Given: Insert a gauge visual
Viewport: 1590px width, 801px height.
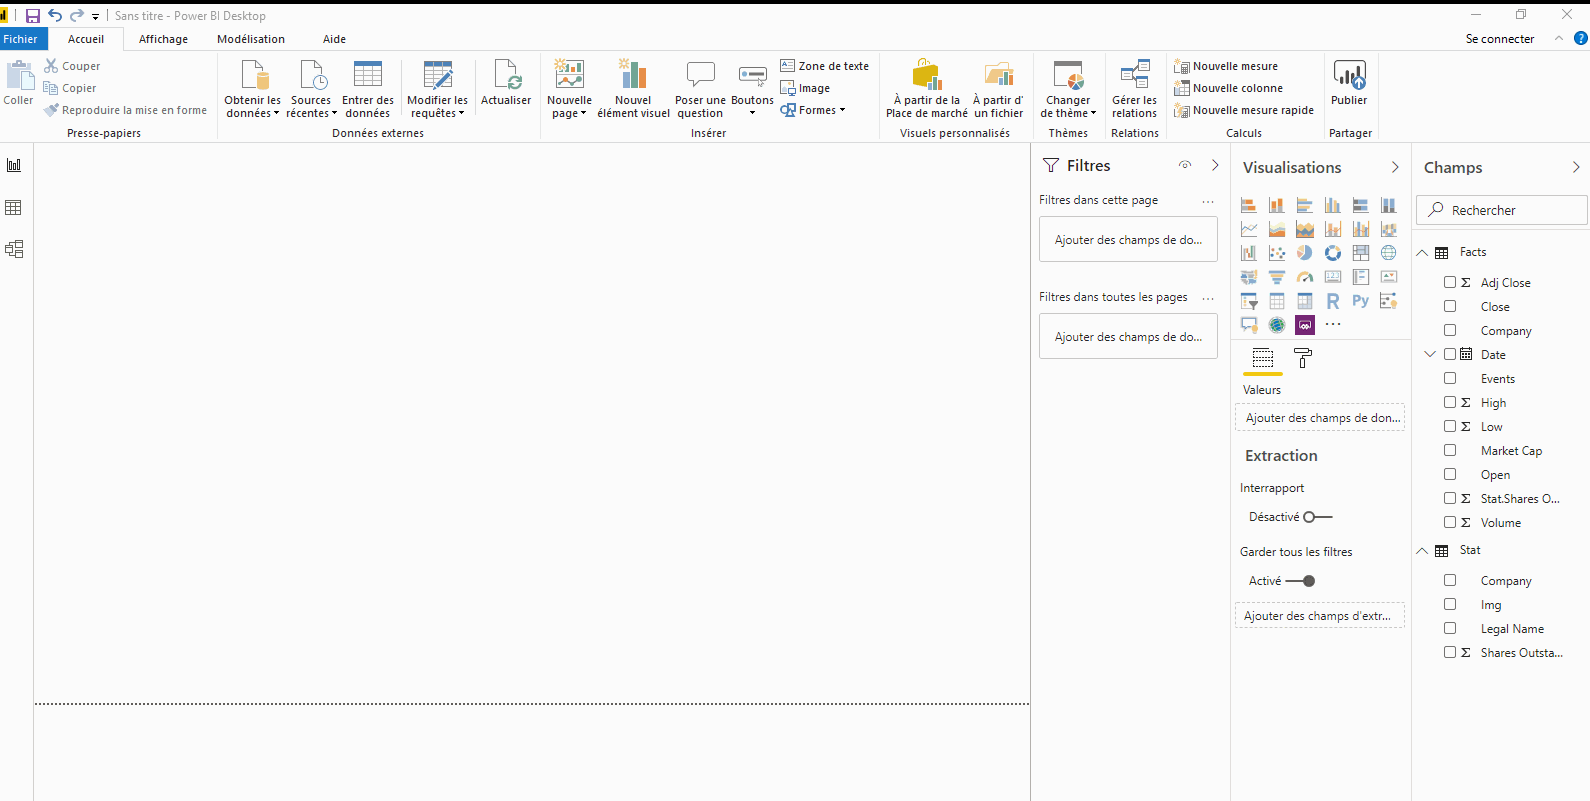Looking at the screenshot, I should pyautogui.click(x=1305, y=277).
